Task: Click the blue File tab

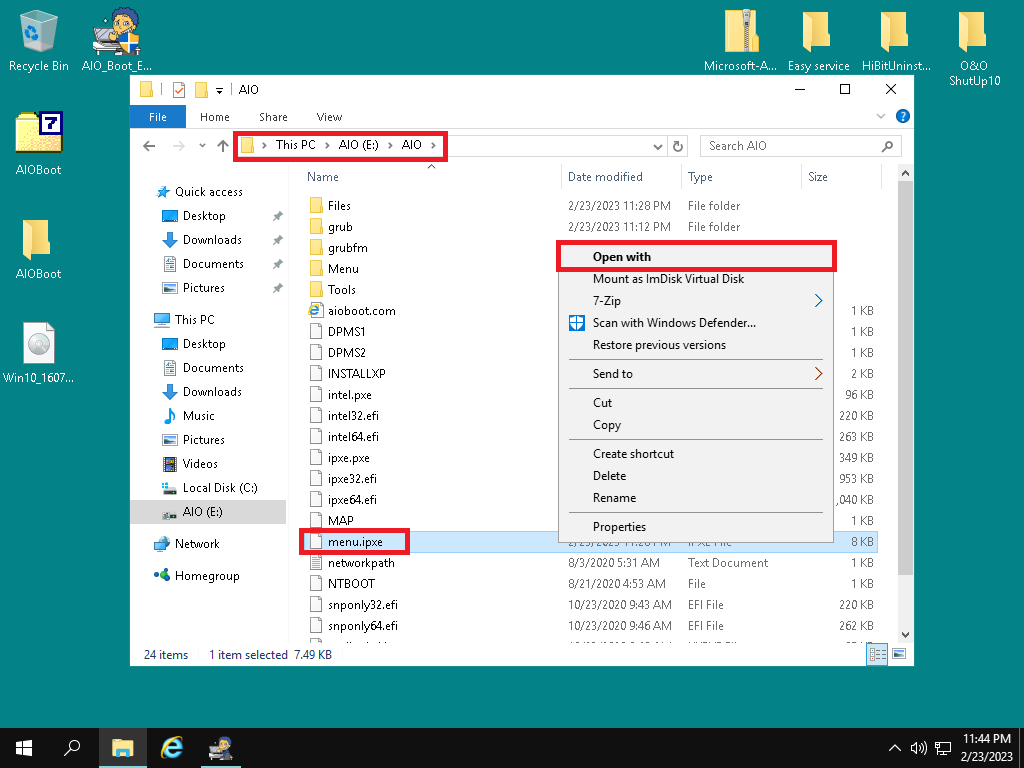Action: click(x=158, y=117)
